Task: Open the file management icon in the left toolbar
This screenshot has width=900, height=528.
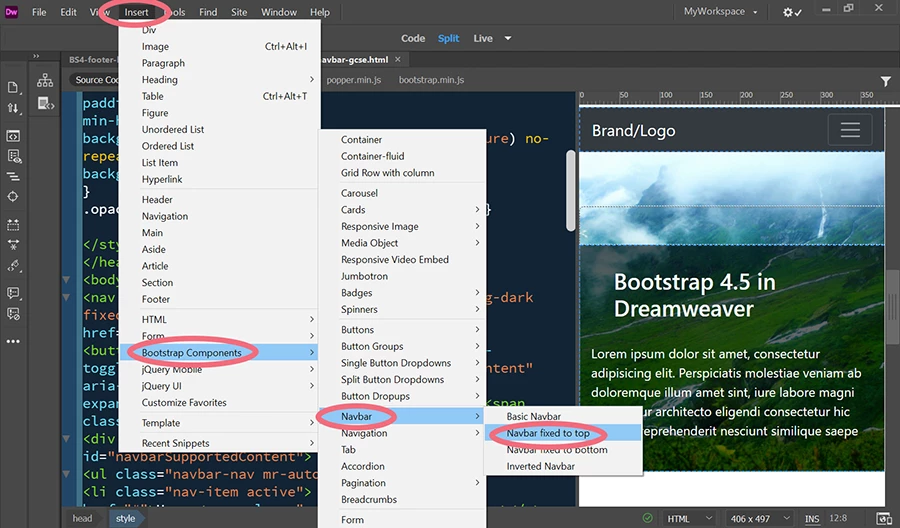Action: (13, 87)
